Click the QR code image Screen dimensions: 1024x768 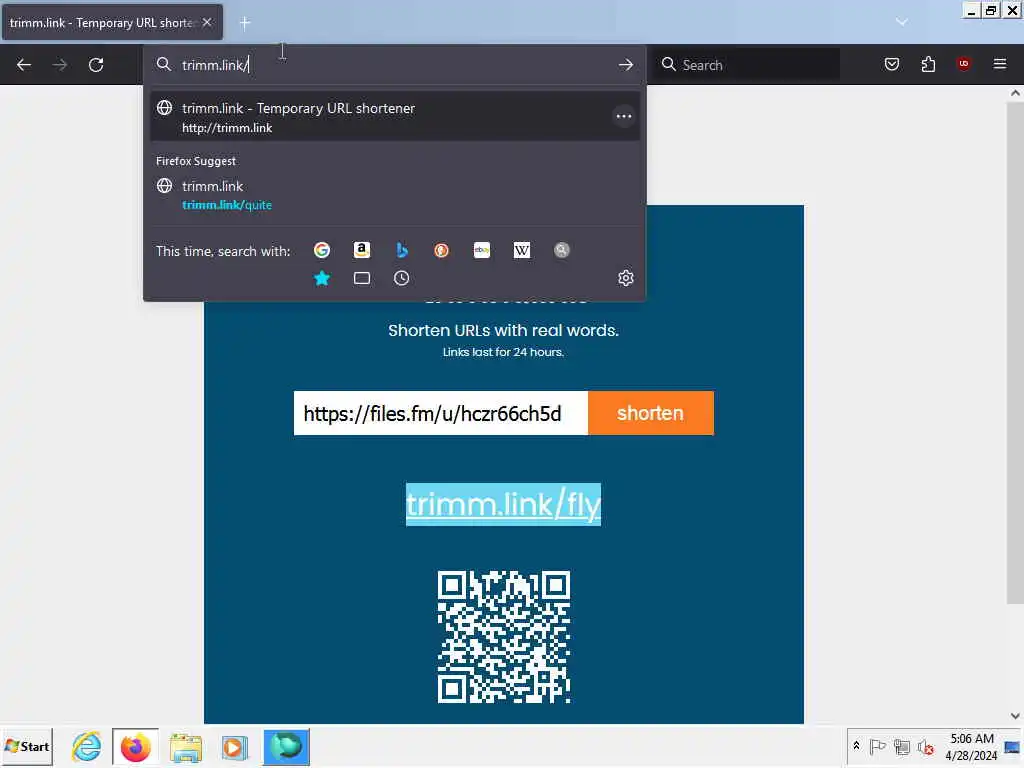tap(504, 637)
